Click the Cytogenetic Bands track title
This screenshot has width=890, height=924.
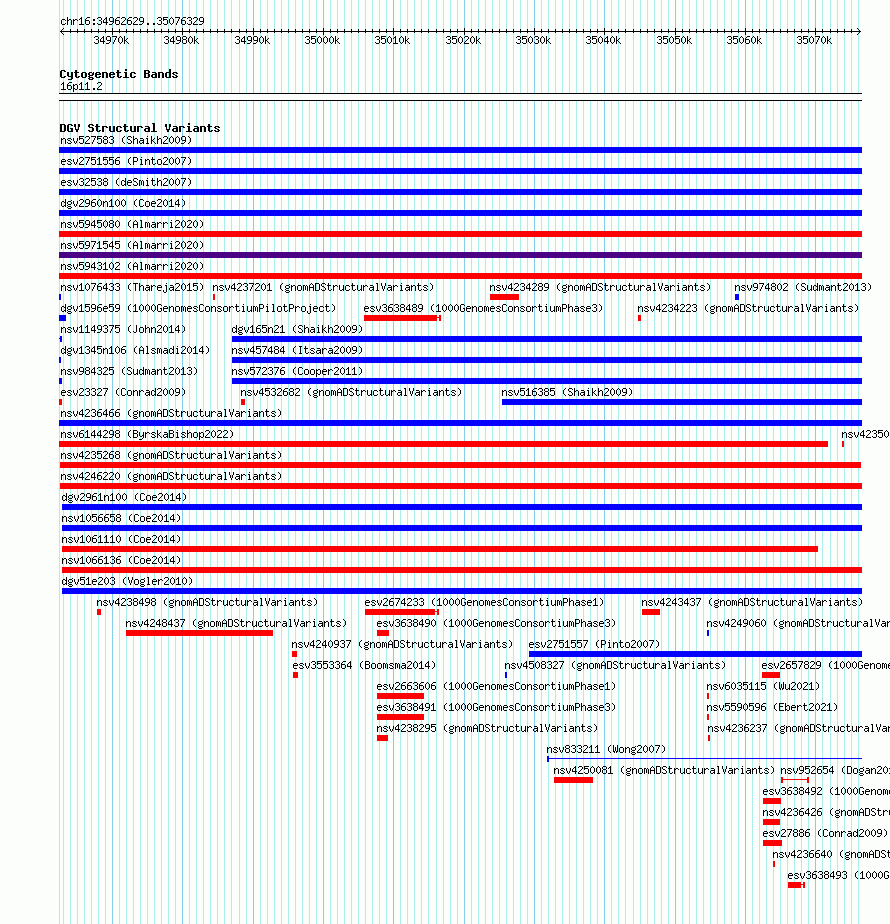pos(118,74)
